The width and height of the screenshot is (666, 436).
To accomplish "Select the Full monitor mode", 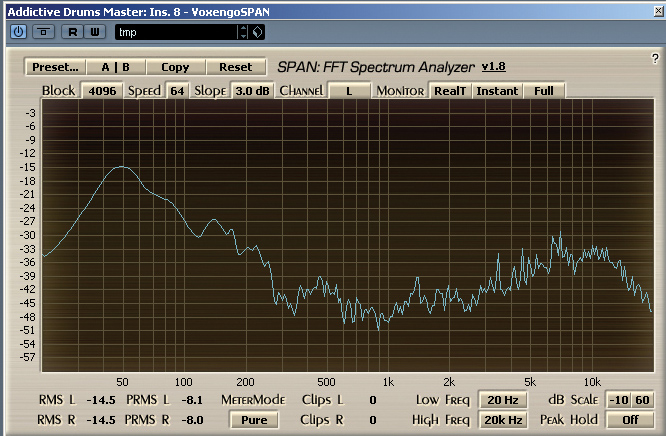I will tap(544, 91).
